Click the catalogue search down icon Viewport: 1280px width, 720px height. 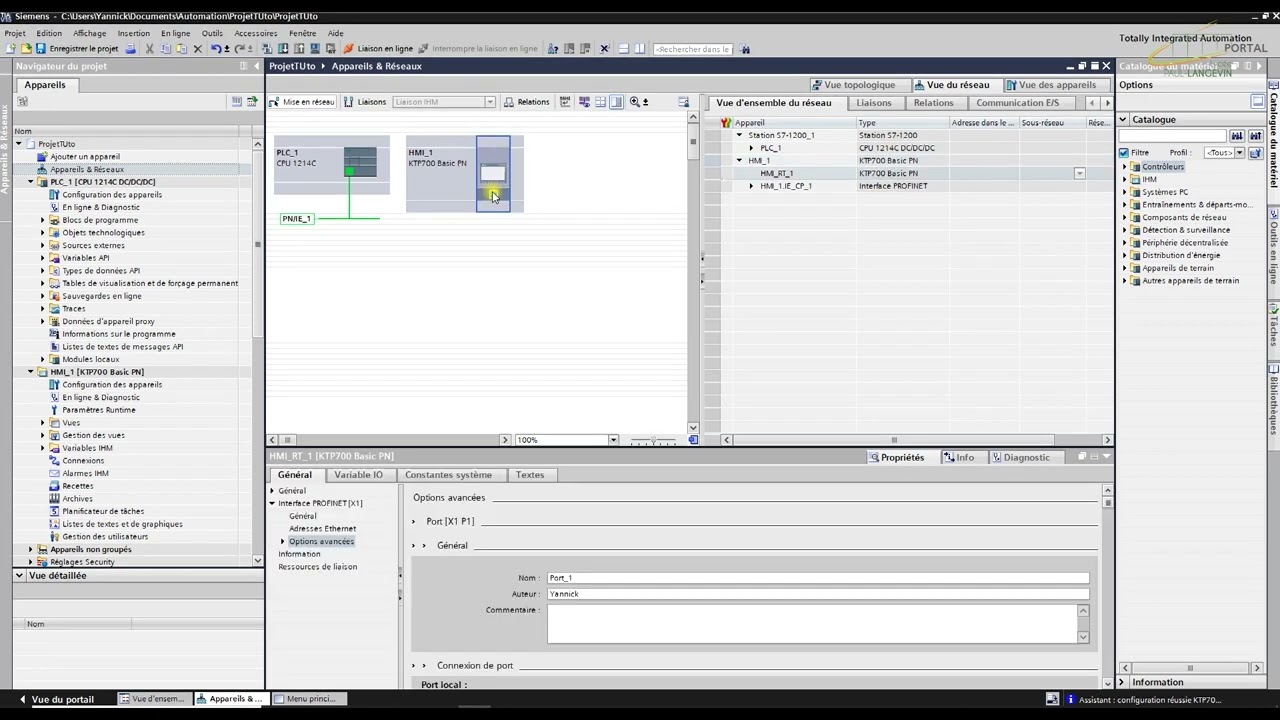[x=1237, y=136]
